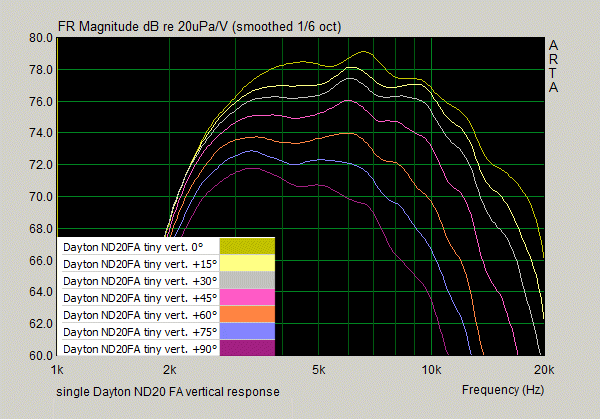Viewport: 600px width, 419px height.
Task: Click the caption 'single Dayton ND20 FA vertical response'
Action: click(x=168, y=392)
